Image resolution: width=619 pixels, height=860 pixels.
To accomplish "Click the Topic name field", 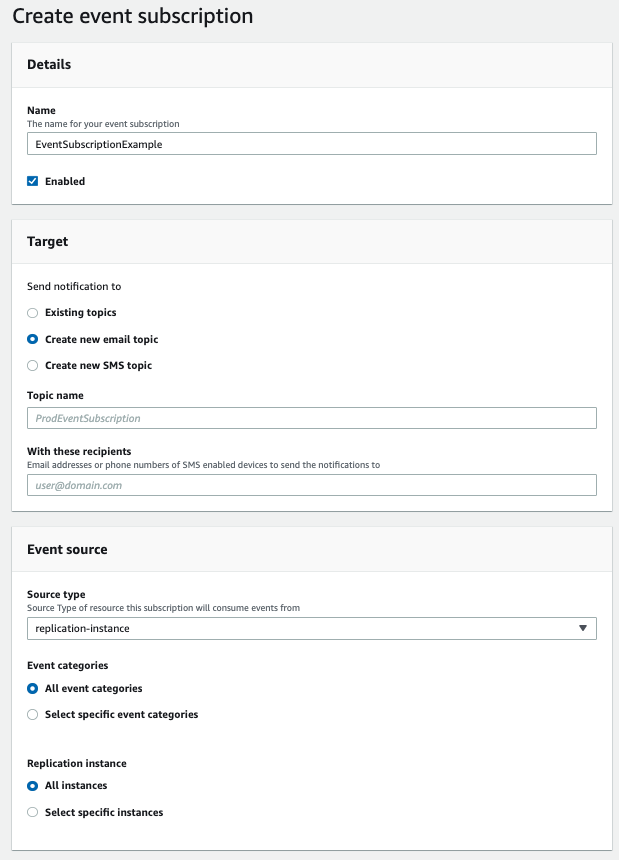I will point(310,418).
